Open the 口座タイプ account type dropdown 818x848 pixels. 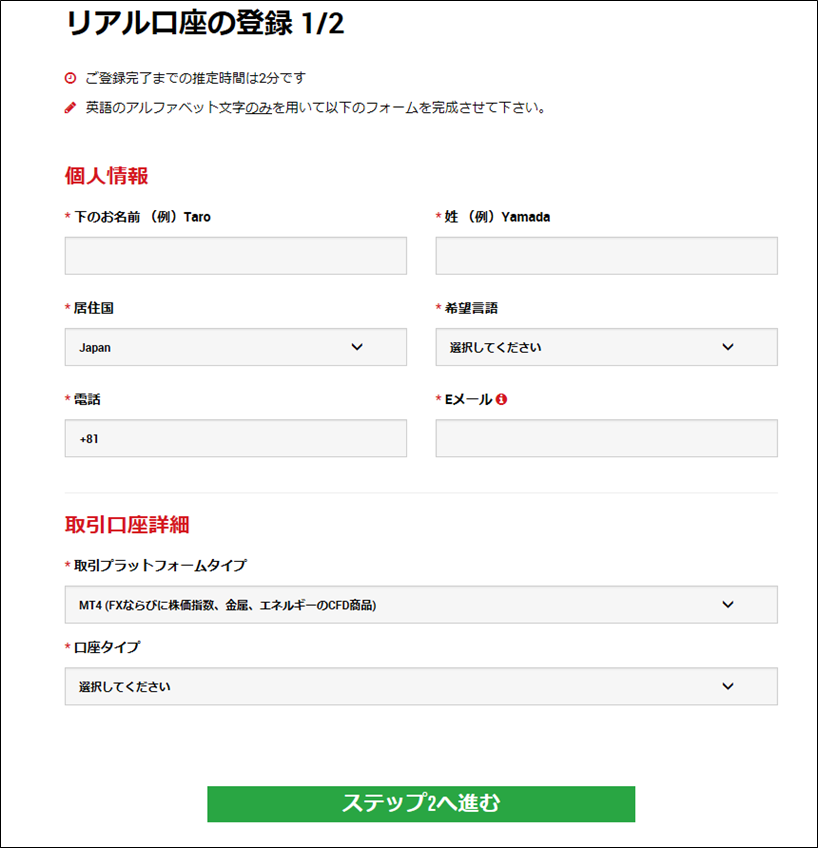[421, 686]
